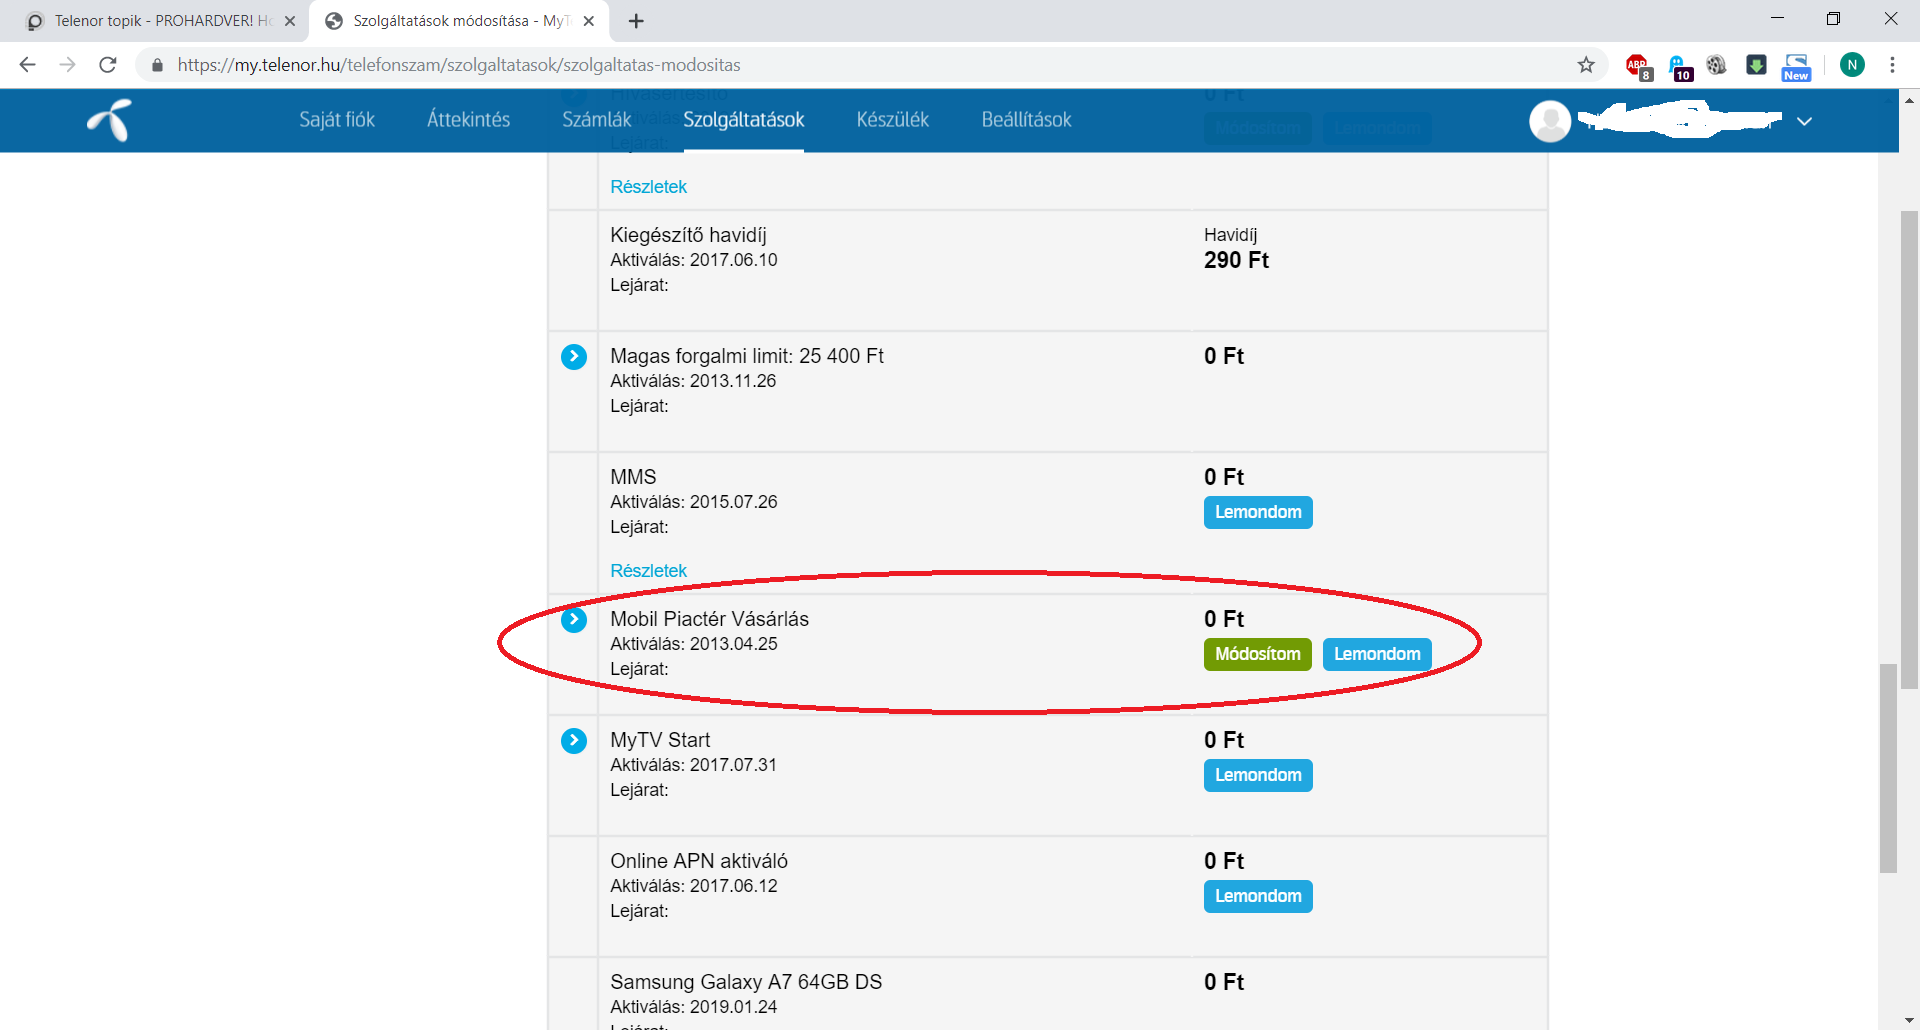1920x1030 pixels.
Task: Click the browser address bar URL
Action: tap(460, 65)
